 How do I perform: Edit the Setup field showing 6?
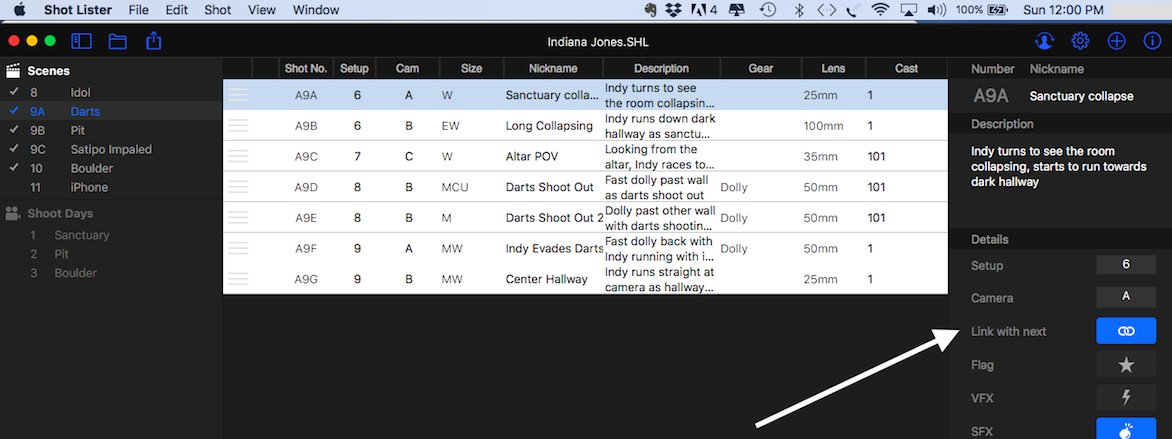1126,265
